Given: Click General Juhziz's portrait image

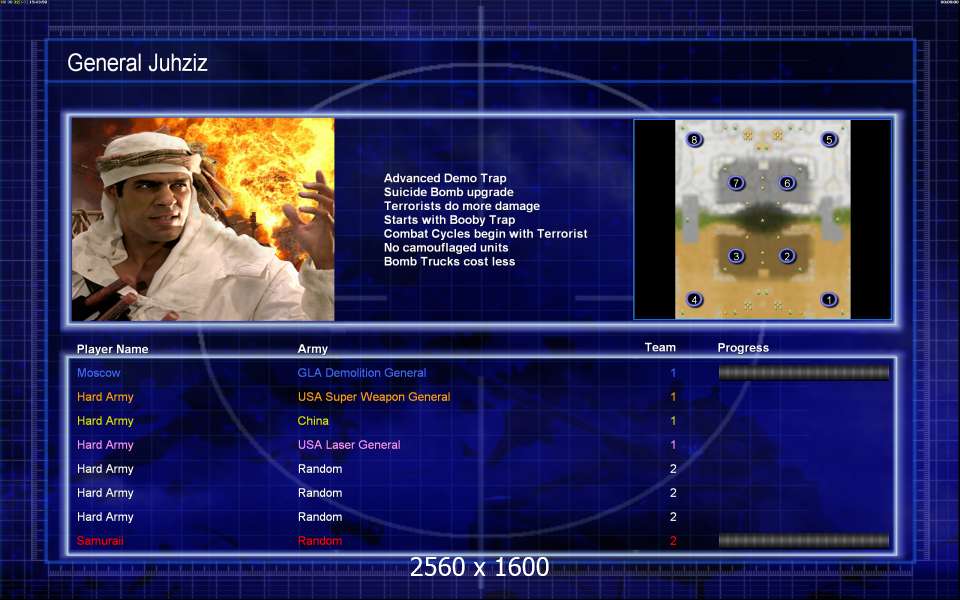Looking at the screenshot, I should [x=203, y=219].
